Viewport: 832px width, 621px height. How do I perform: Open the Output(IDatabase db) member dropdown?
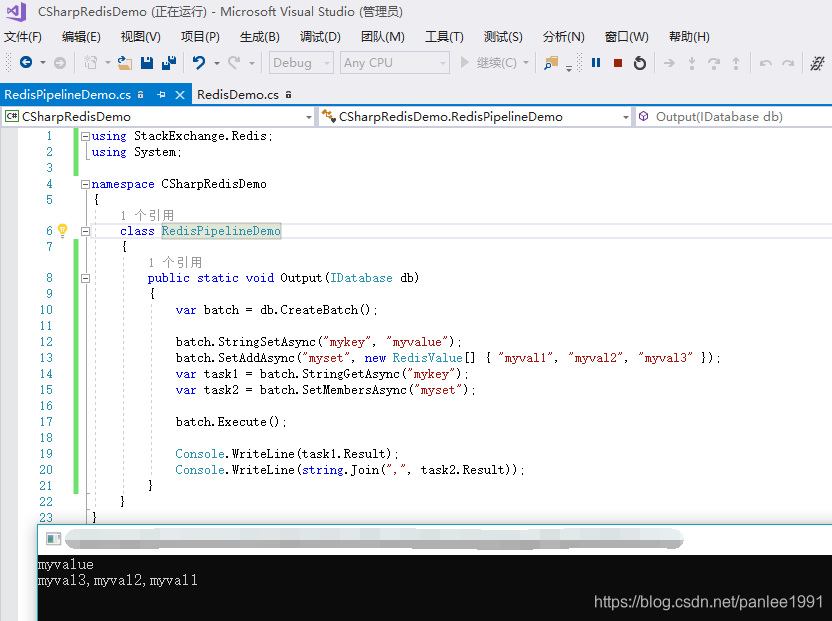pyautogui.click(x=733, y=117)
